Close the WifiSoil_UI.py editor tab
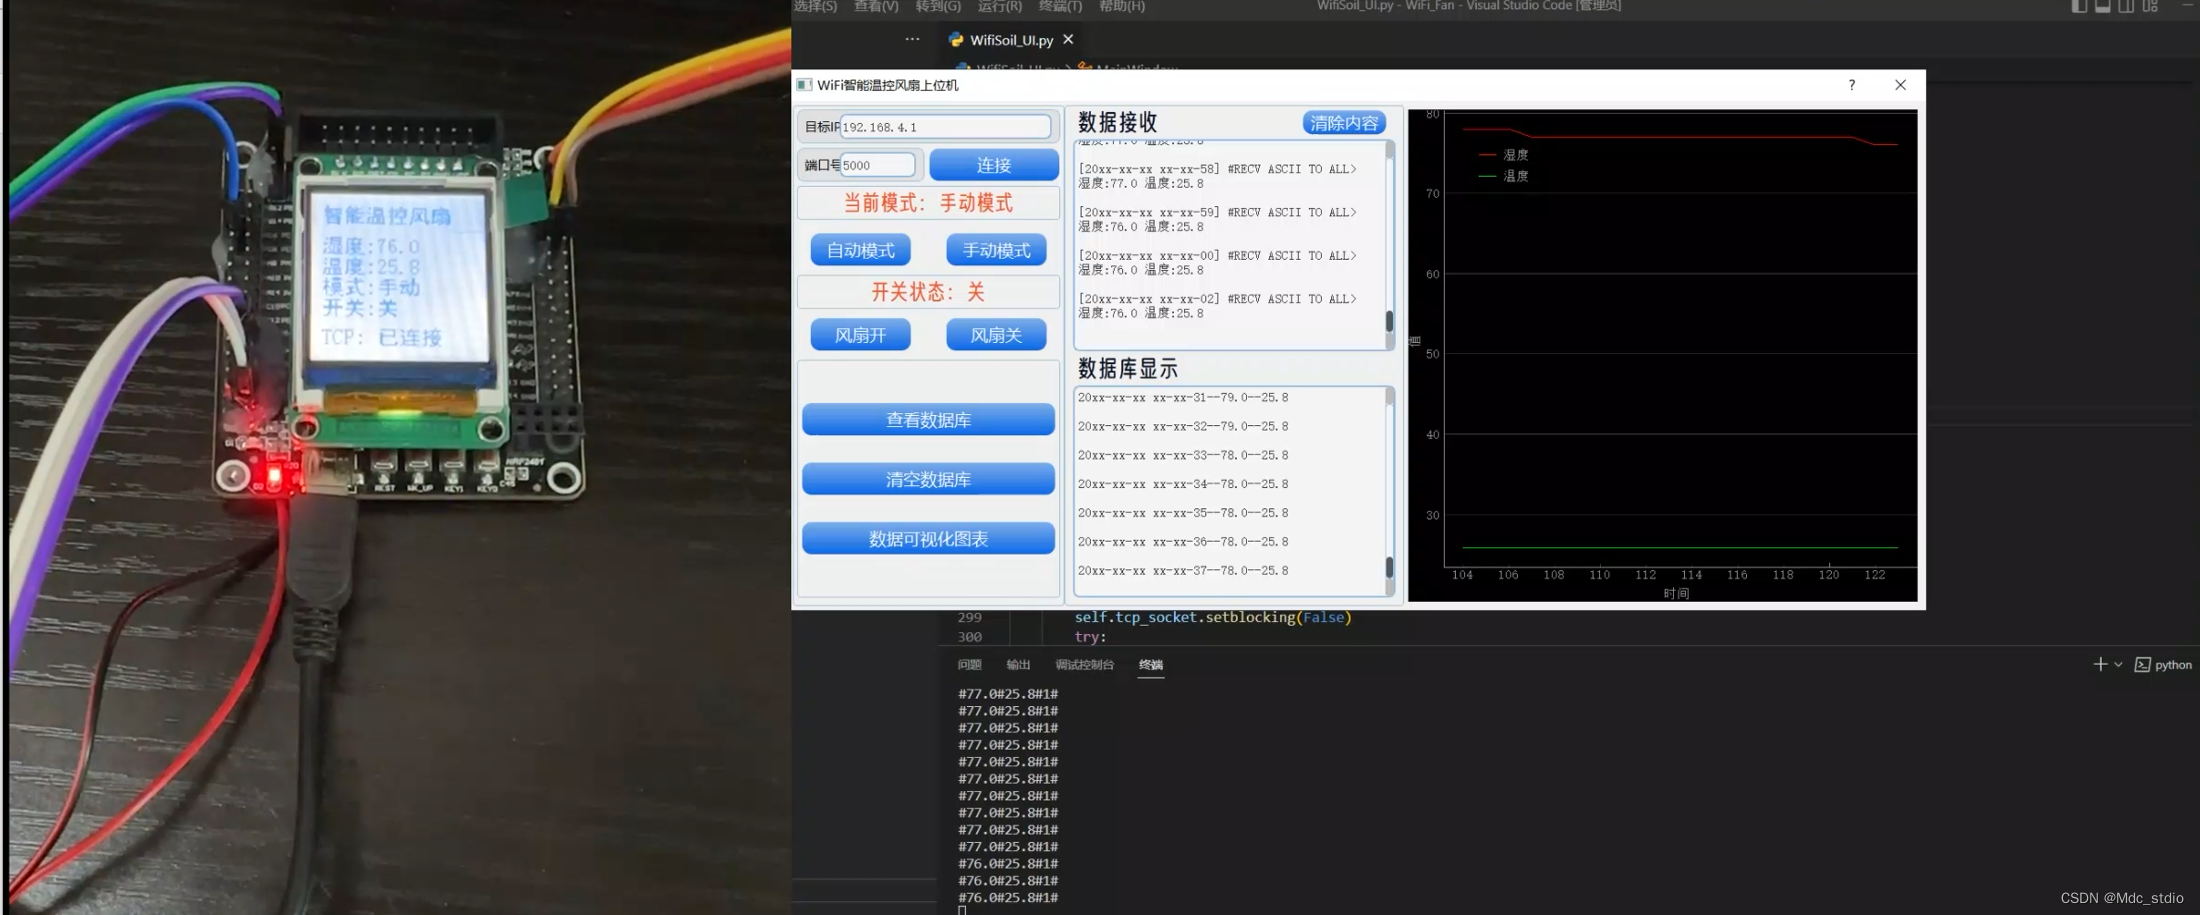Viewport: 2200px width, 915px height. pyautogui.click(x=1068, y=39)
